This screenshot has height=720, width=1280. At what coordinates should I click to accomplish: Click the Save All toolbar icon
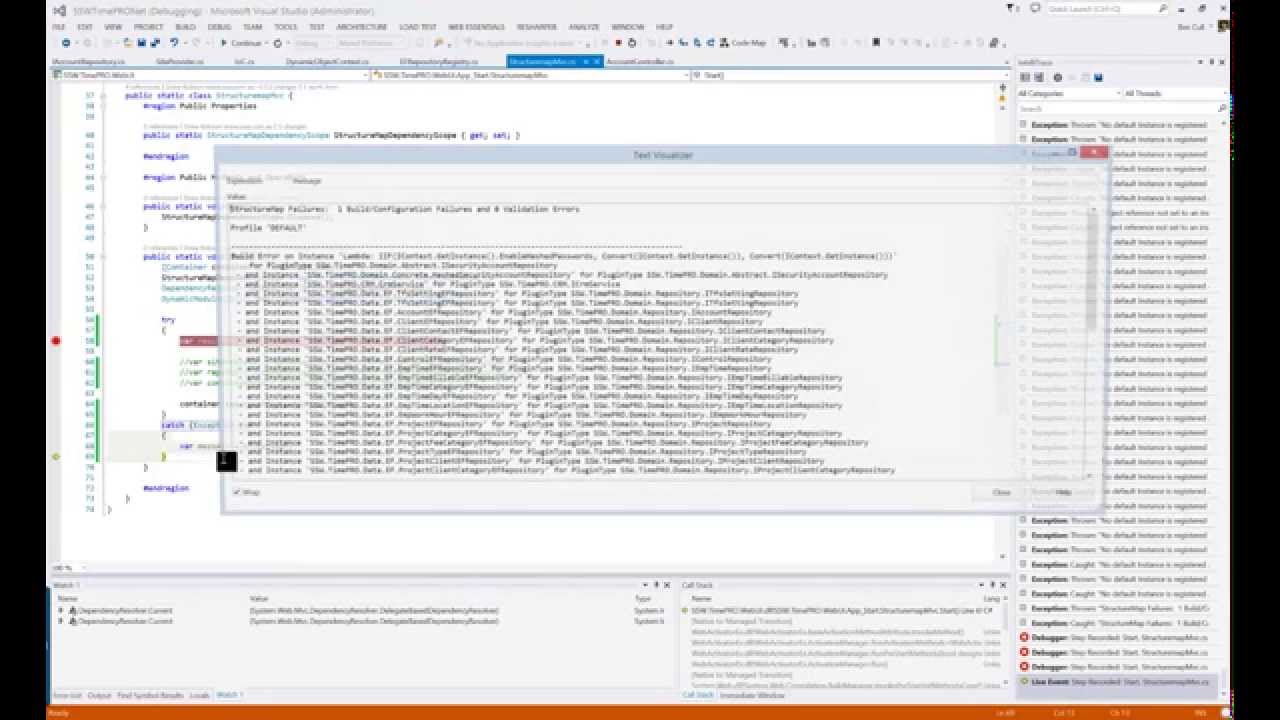pos(155,42)
